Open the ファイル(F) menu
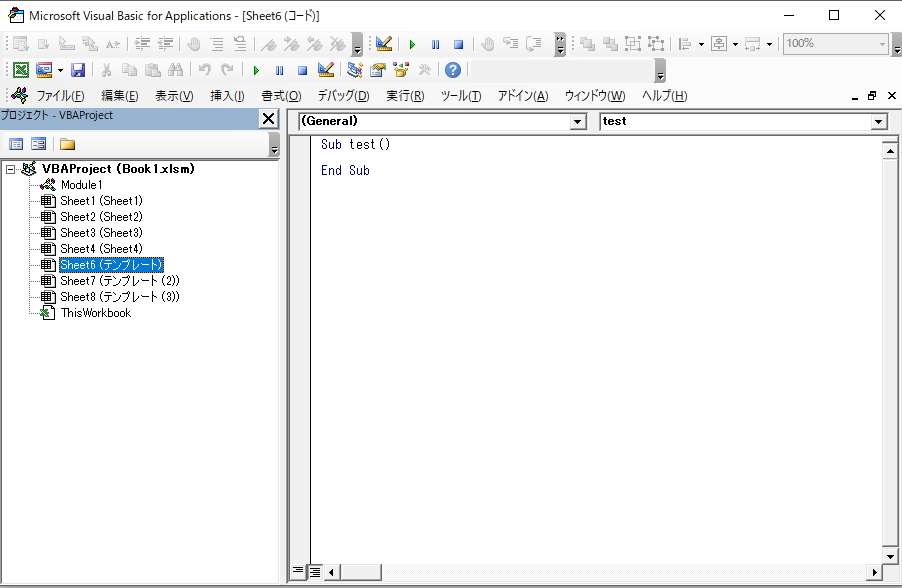The height and width of the screenshot is (588, 902). (x=60, y=96)
